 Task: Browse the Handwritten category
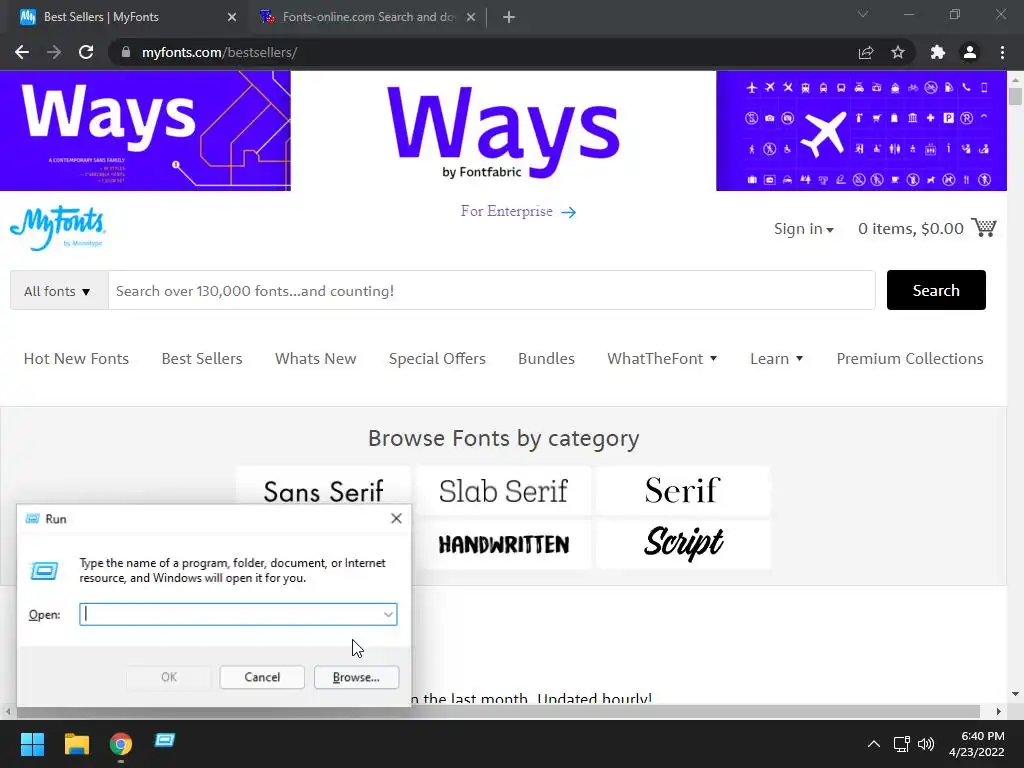[504, 544]
